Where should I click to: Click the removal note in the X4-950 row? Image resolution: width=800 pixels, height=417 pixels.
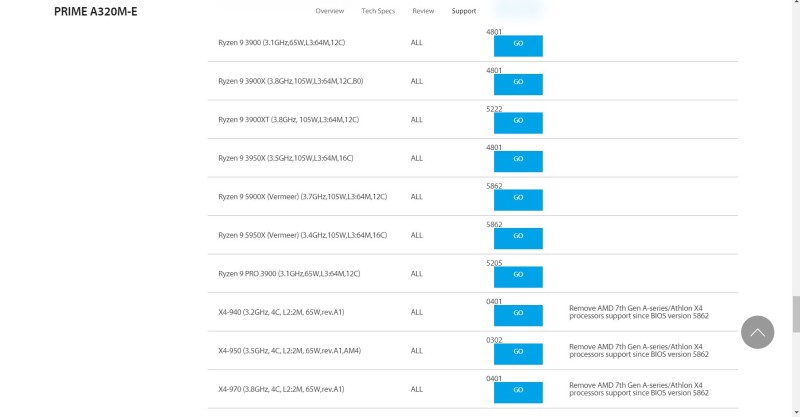pos(639,350)
